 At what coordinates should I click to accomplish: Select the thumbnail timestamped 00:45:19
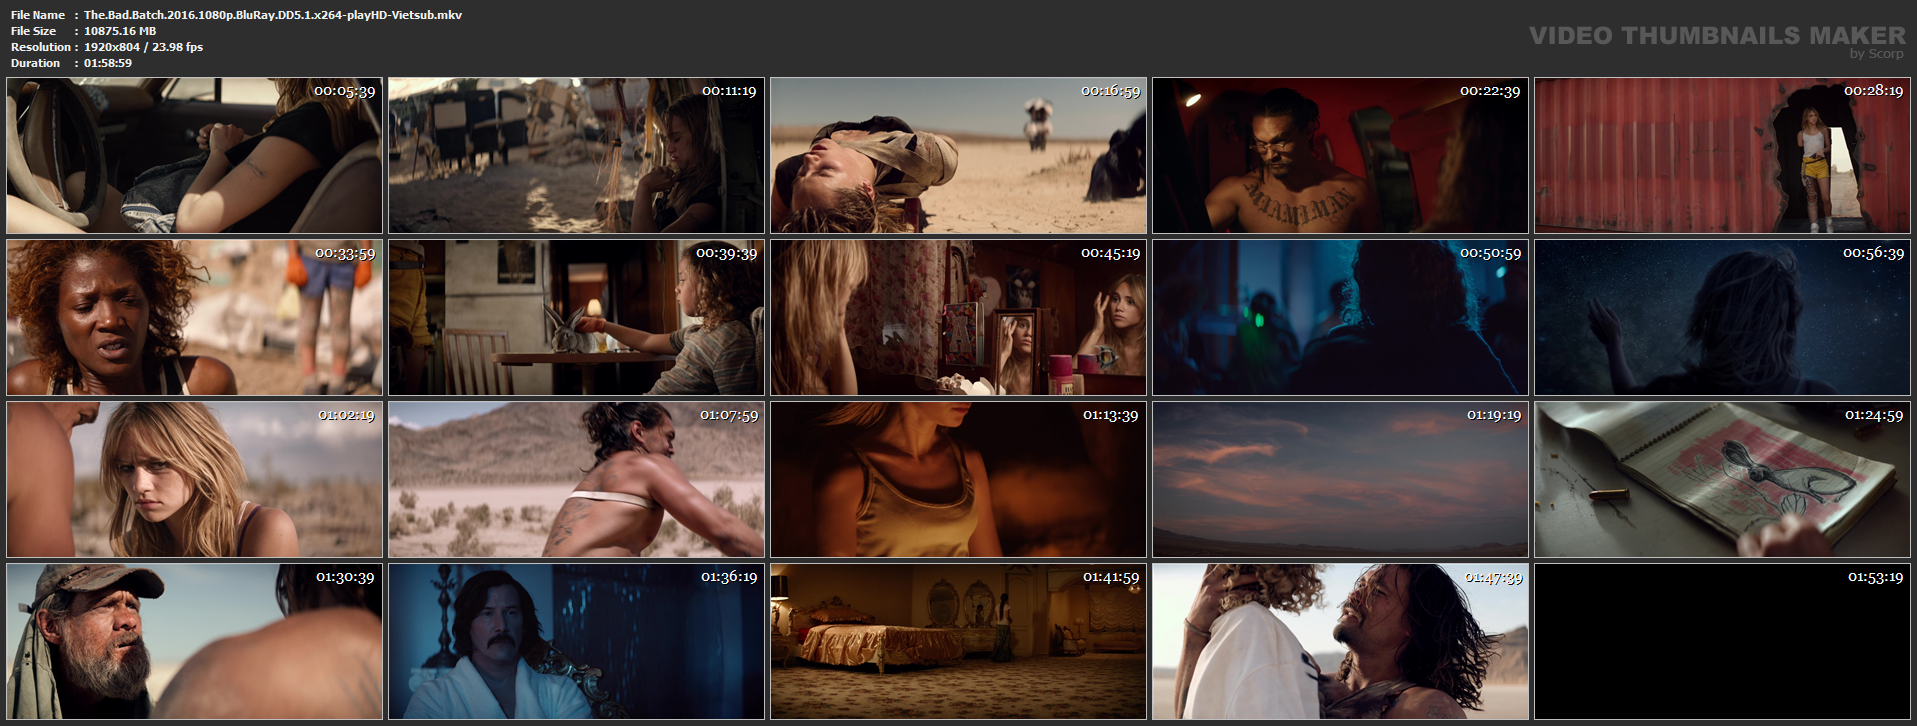click(x=958, y=318)
